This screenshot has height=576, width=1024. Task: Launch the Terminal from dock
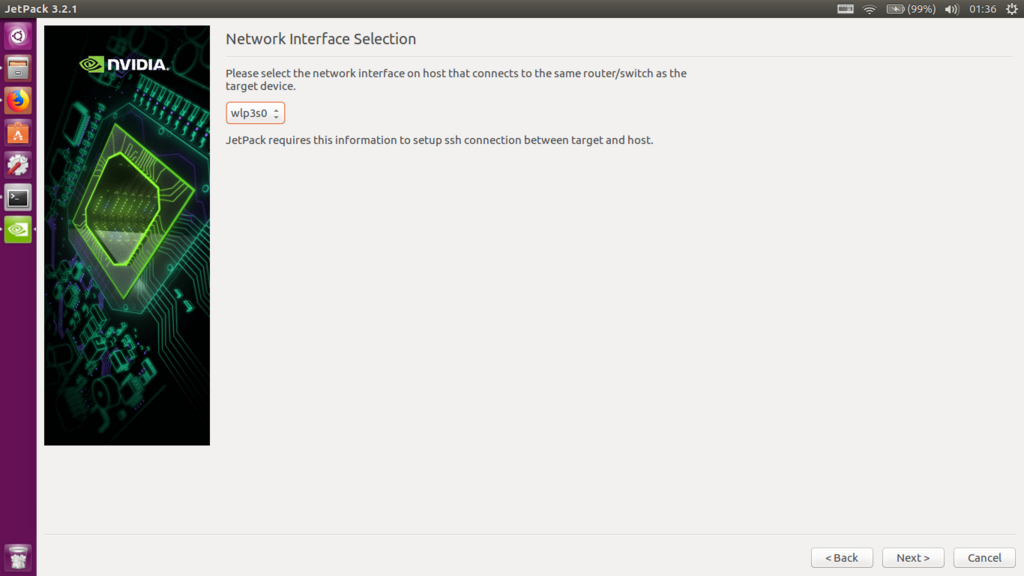click(18, 197)
